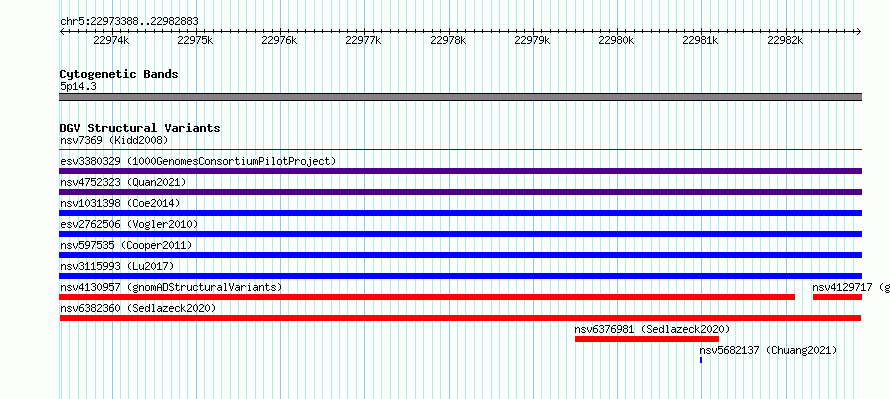The width and height of the screenshot is (890, 399).
Task: Click the chr5:22973388..22982883 coordinate label
Action: click(x=129, y=21)
